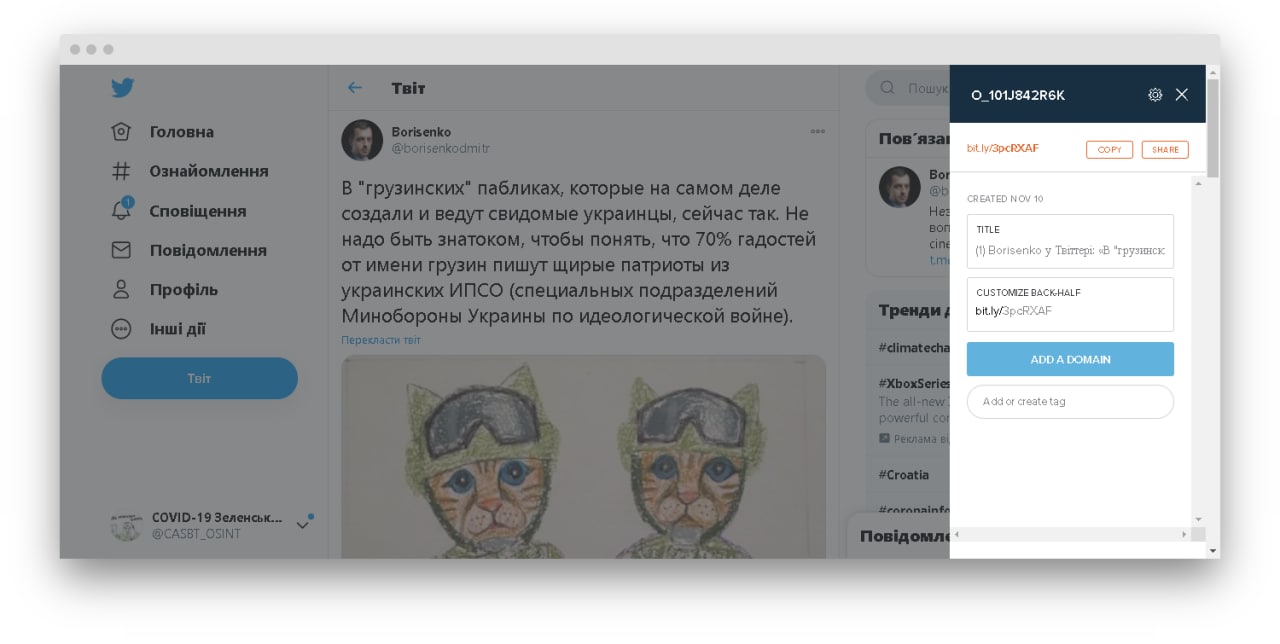Screen dimensions: 1280x644
Task: Open Сповіщення bell notifications icon
Action: coord(121,210)
